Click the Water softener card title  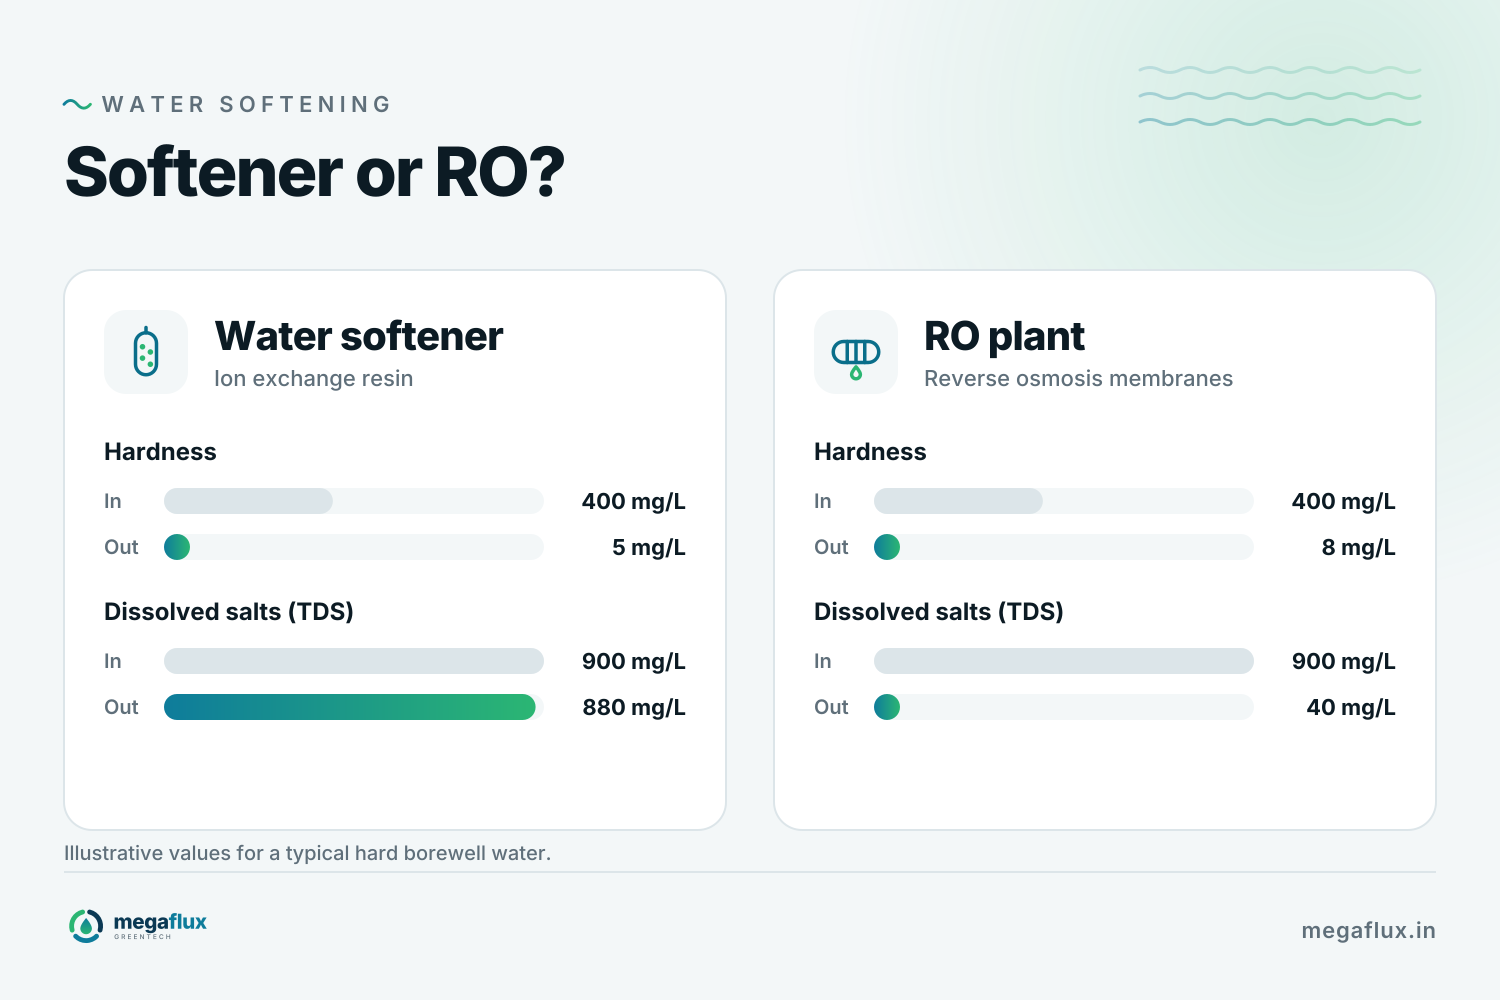click(x=358, y=336)
